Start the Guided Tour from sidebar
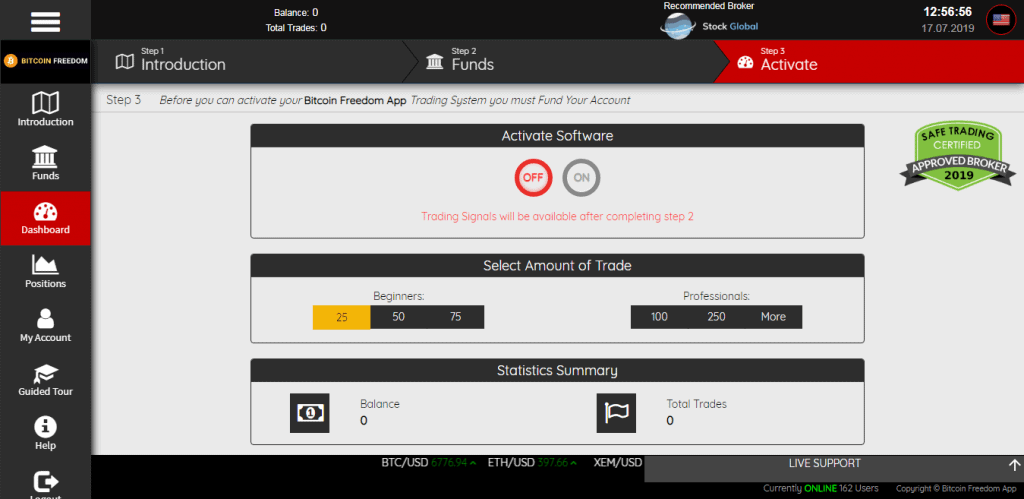 pos(46,380)
